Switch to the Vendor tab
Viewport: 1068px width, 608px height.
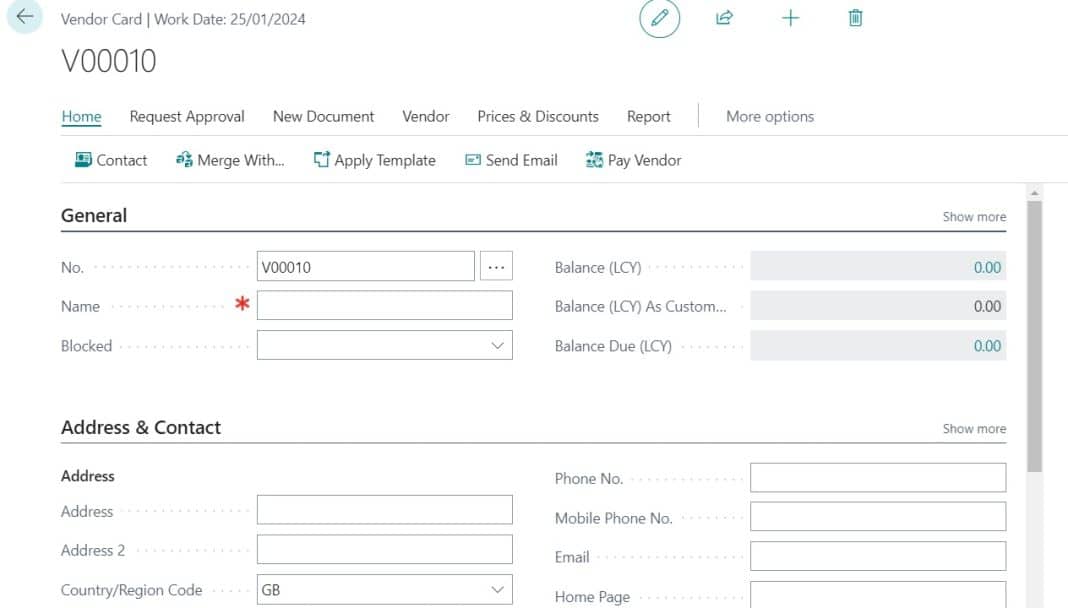(425, 116)
